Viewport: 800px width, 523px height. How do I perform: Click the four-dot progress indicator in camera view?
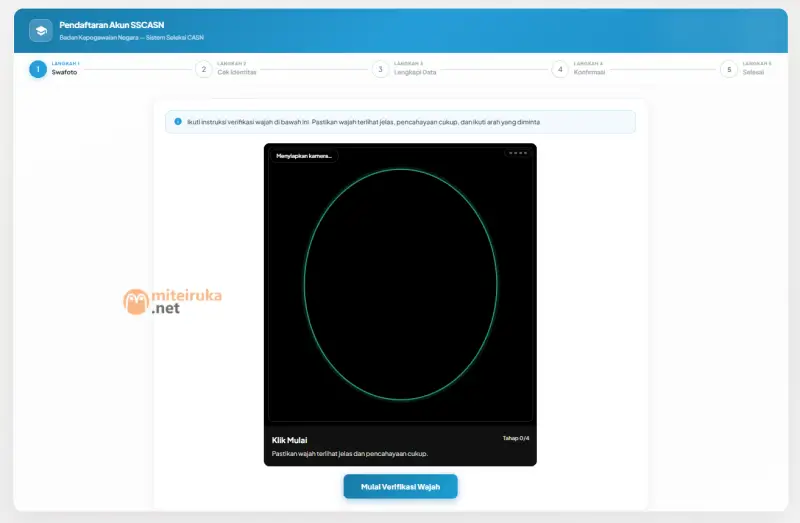tap(518, 153)
